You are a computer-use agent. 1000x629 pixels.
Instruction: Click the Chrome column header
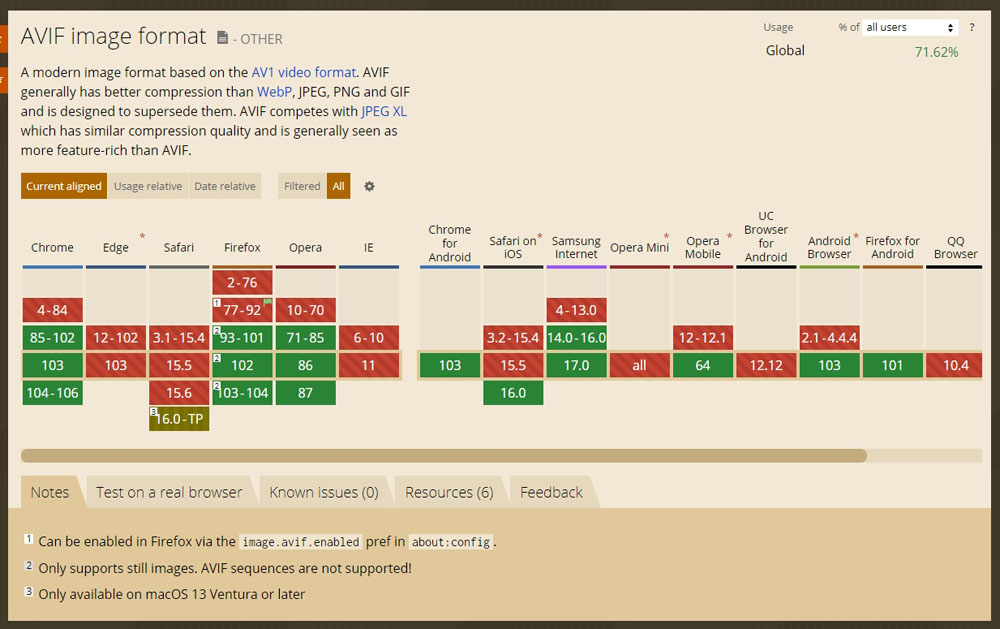(x=52, y=248)
